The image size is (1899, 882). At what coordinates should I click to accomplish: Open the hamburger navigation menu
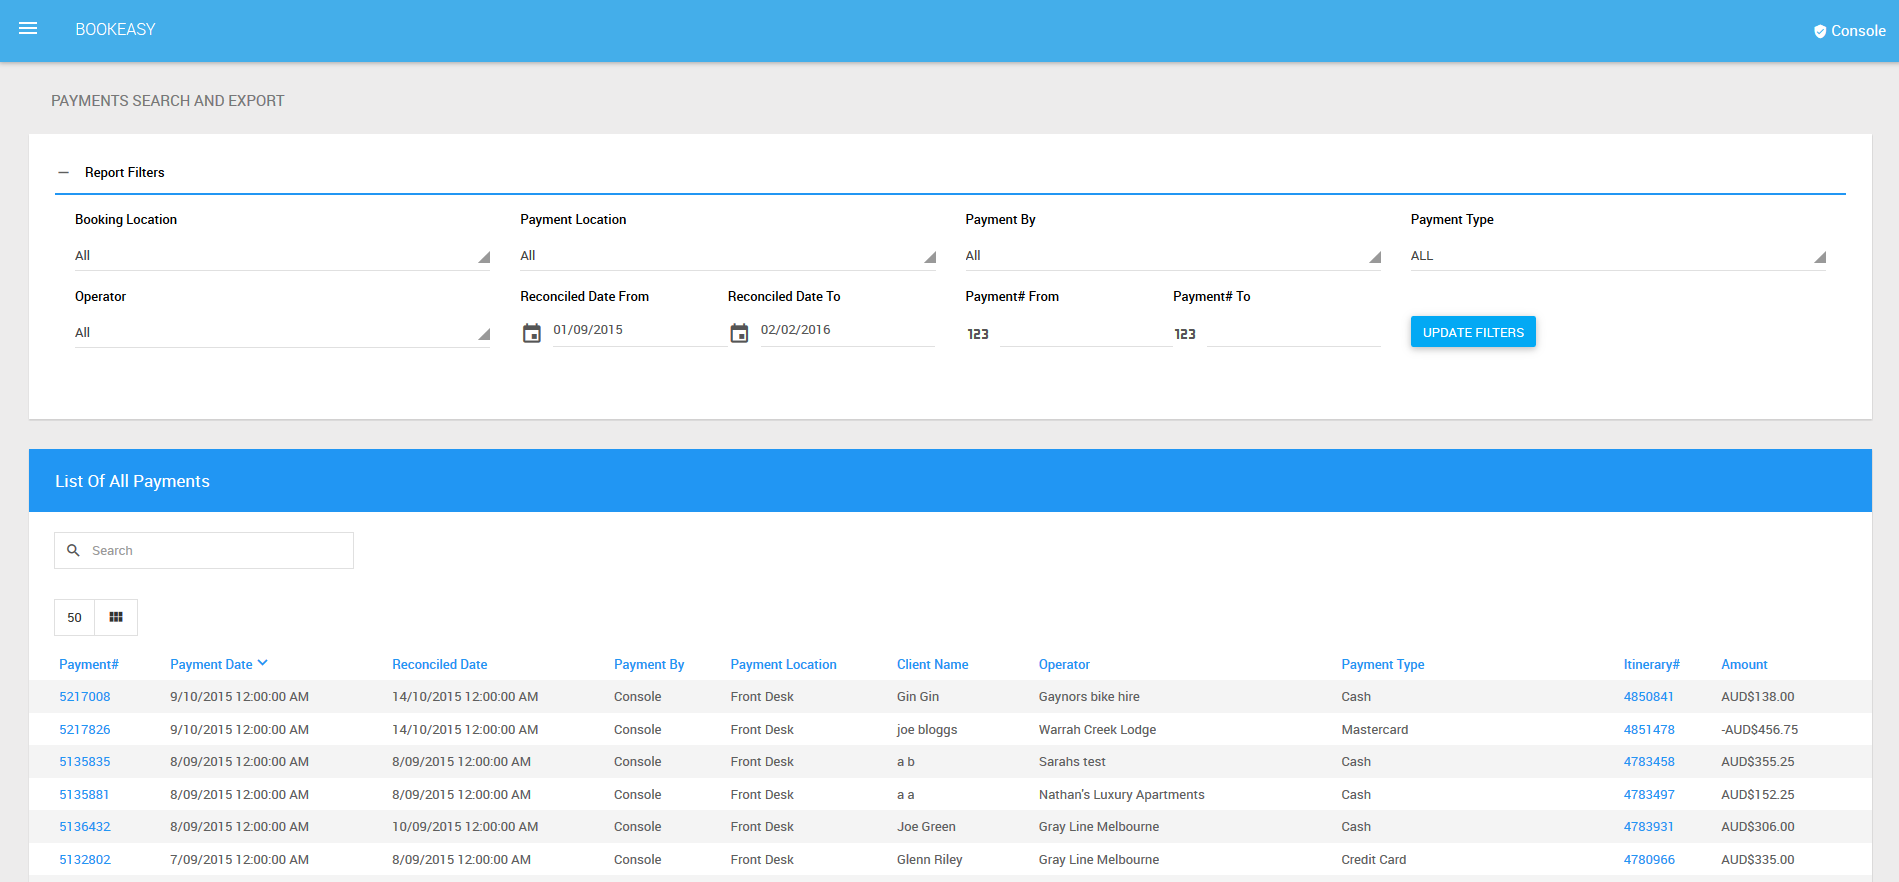[28, 29]
